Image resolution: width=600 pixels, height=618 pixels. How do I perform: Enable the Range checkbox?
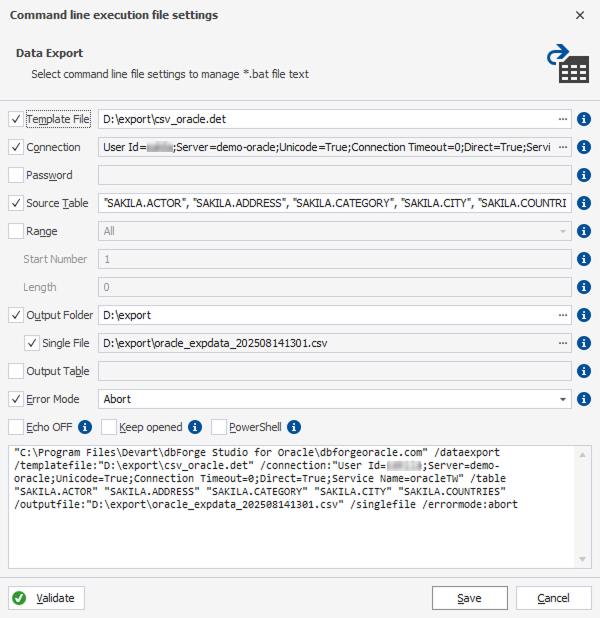click(x=16, y=231)
